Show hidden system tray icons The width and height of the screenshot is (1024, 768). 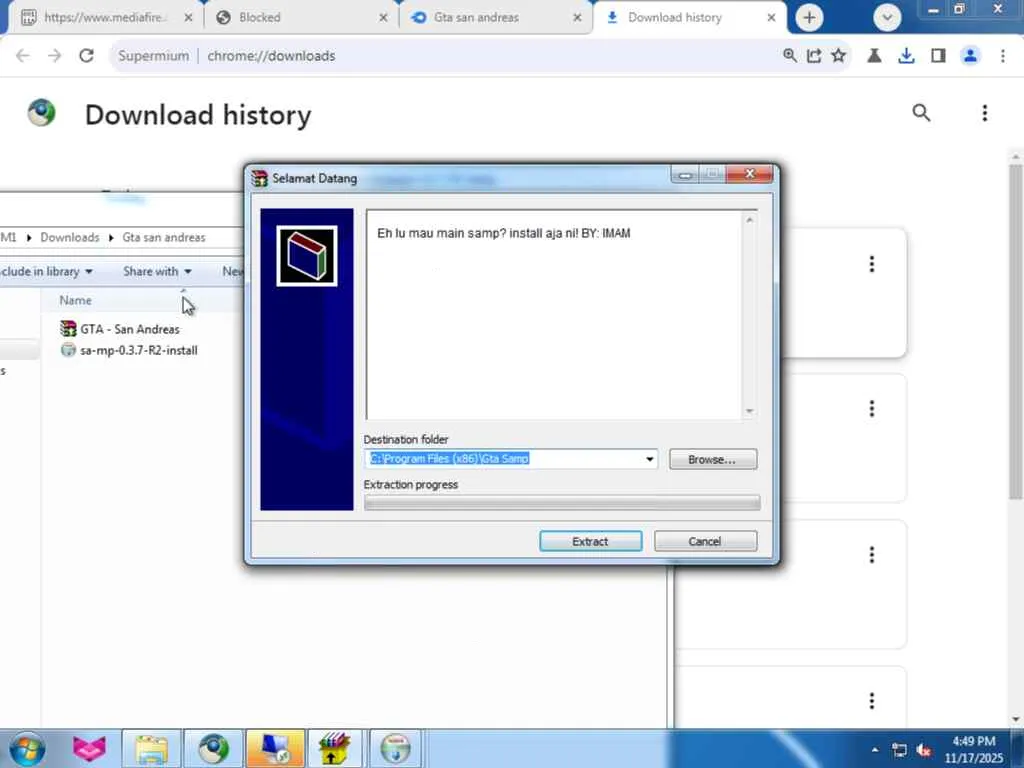875,750
